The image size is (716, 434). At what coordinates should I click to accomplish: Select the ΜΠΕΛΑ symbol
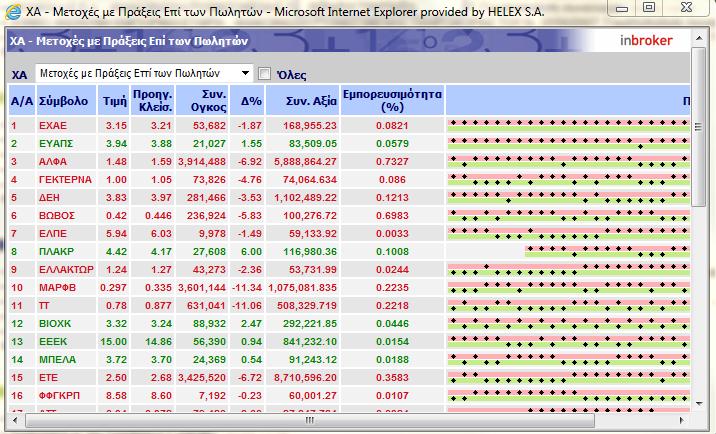(58, 360)
